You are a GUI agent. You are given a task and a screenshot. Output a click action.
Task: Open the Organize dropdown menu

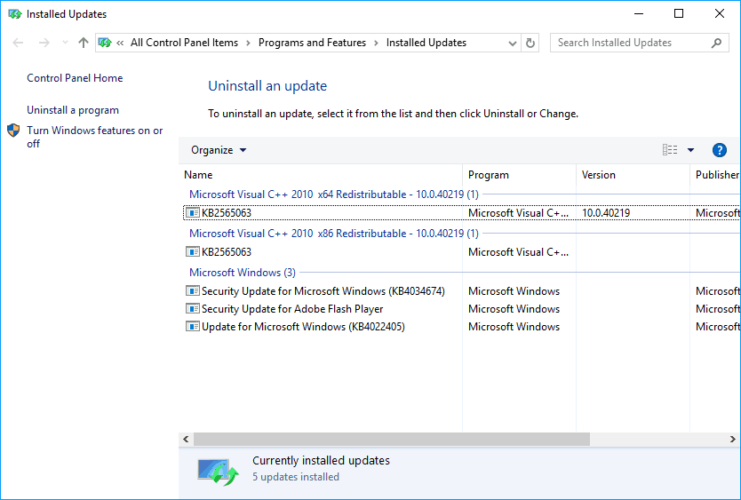tap(218, 150)
